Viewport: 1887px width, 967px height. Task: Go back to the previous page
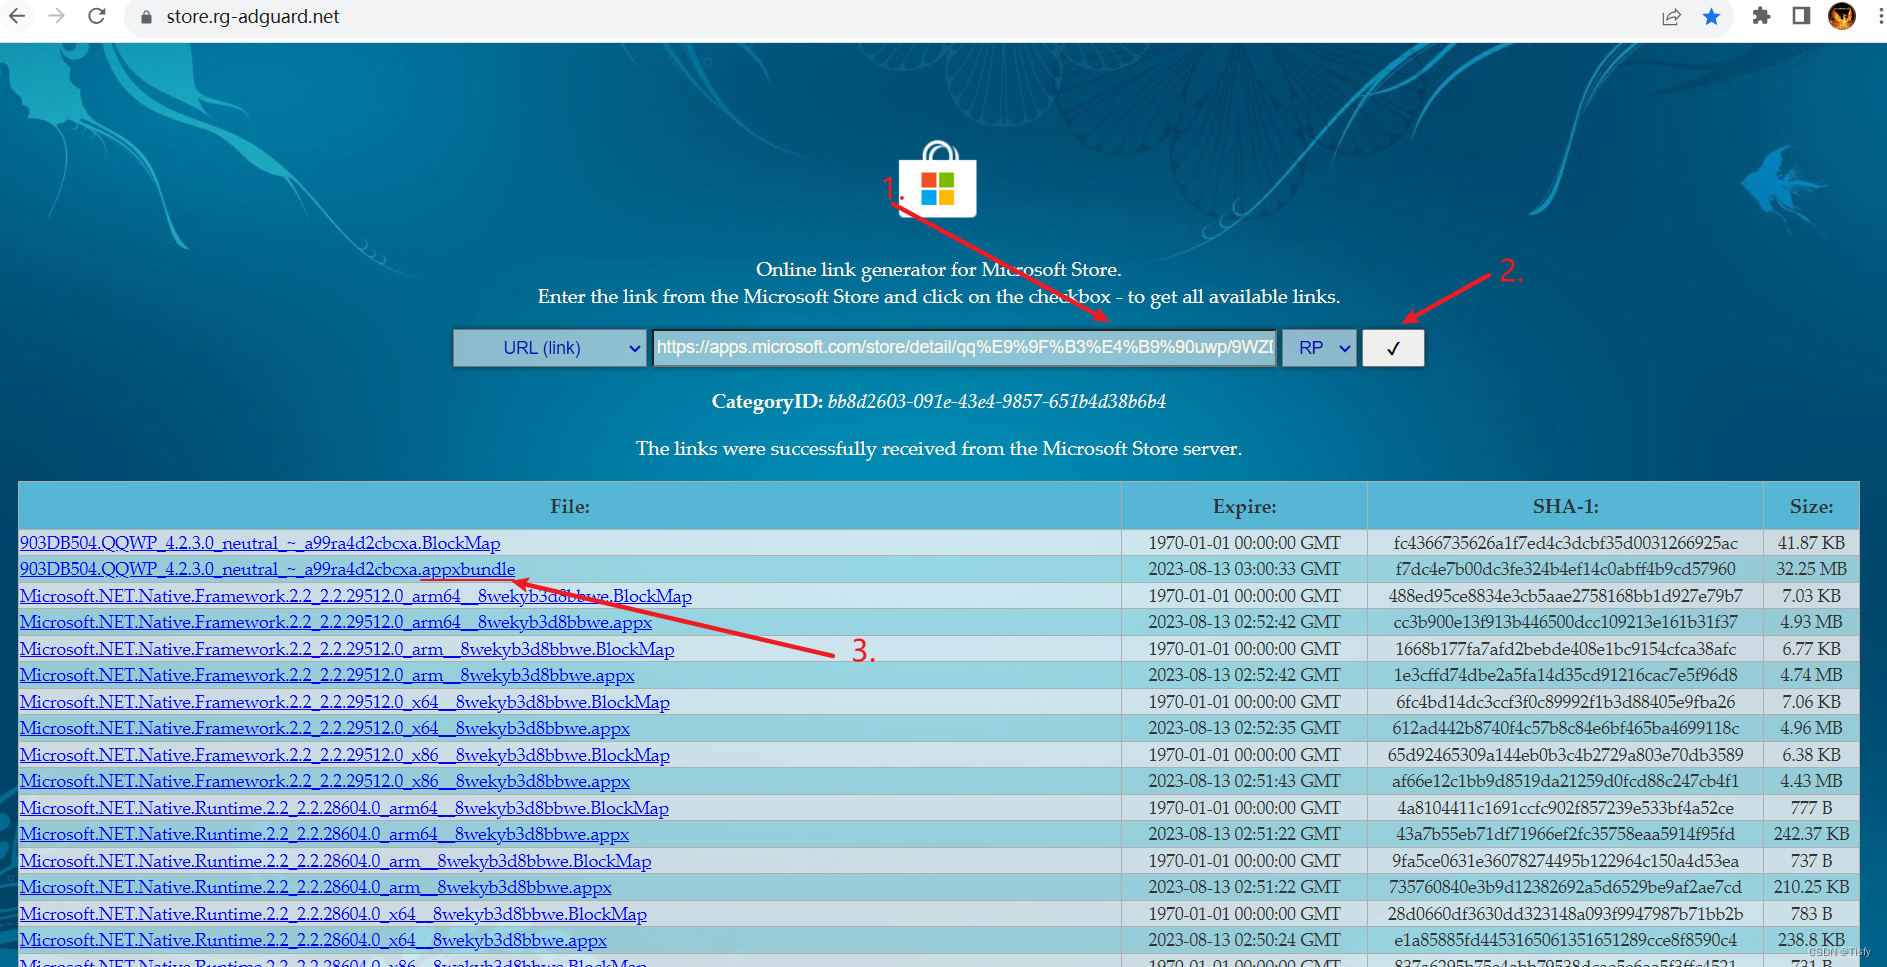point(17,16)
